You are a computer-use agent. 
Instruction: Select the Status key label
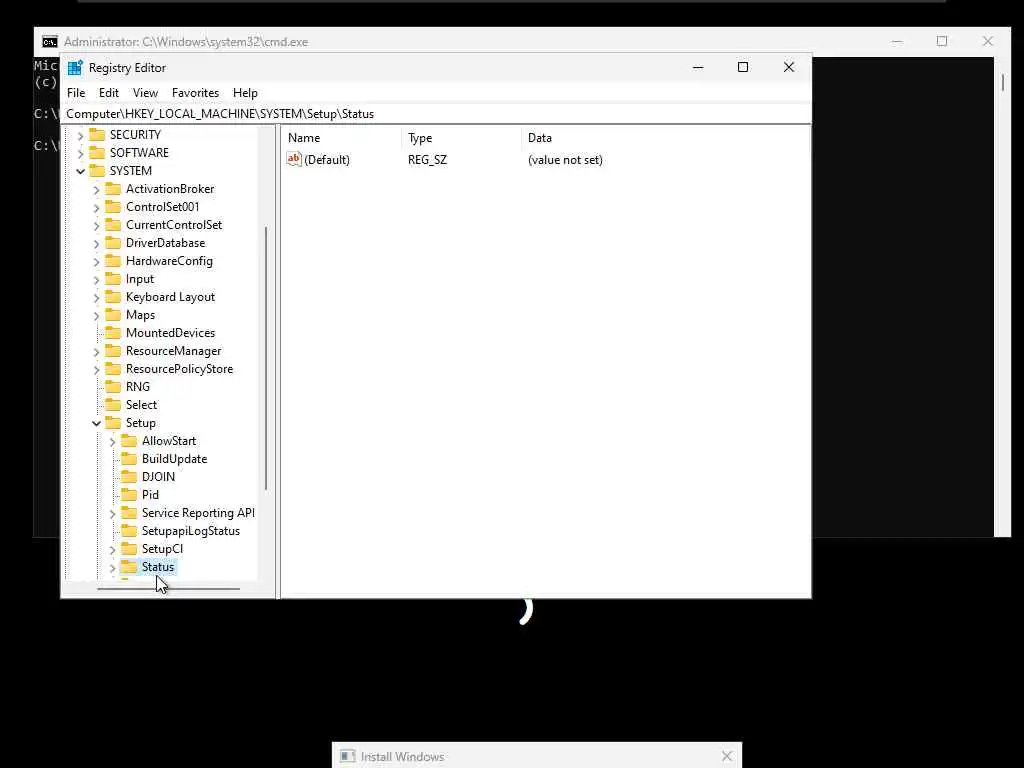(x=158, y=567)
